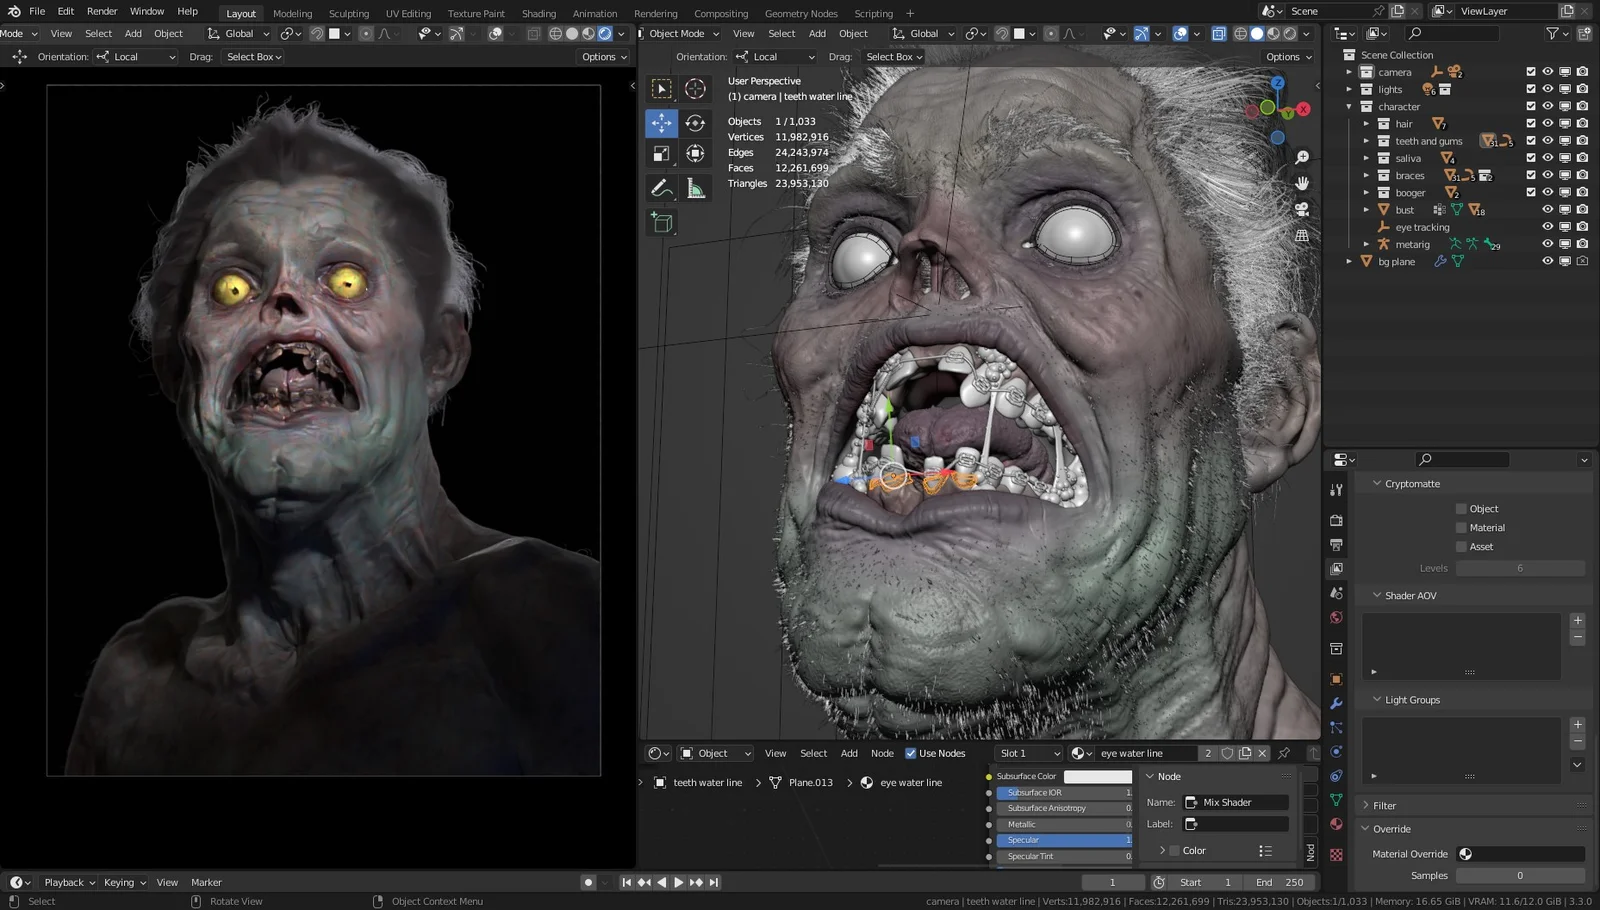Select the Measure tool
Screen dimensions: 1600x910
[695, 188]
